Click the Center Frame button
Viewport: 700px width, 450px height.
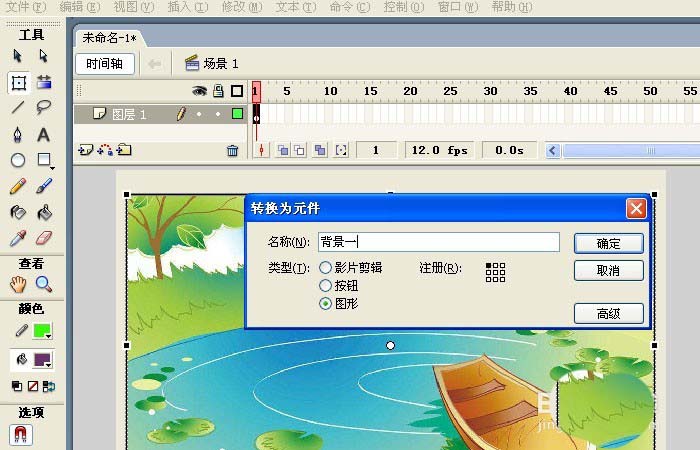point(262,150)
